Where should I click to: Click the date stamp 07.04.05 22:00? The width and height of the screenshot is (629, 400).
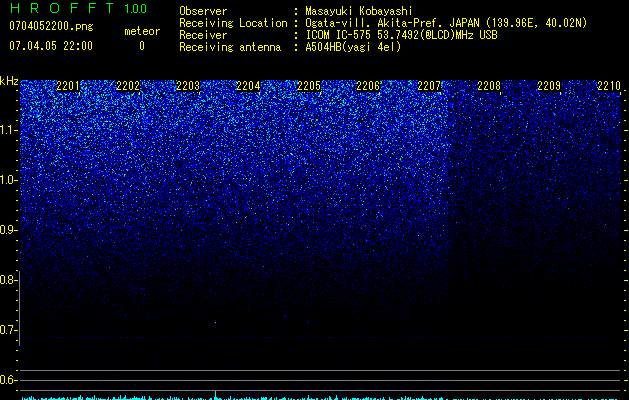51,46
